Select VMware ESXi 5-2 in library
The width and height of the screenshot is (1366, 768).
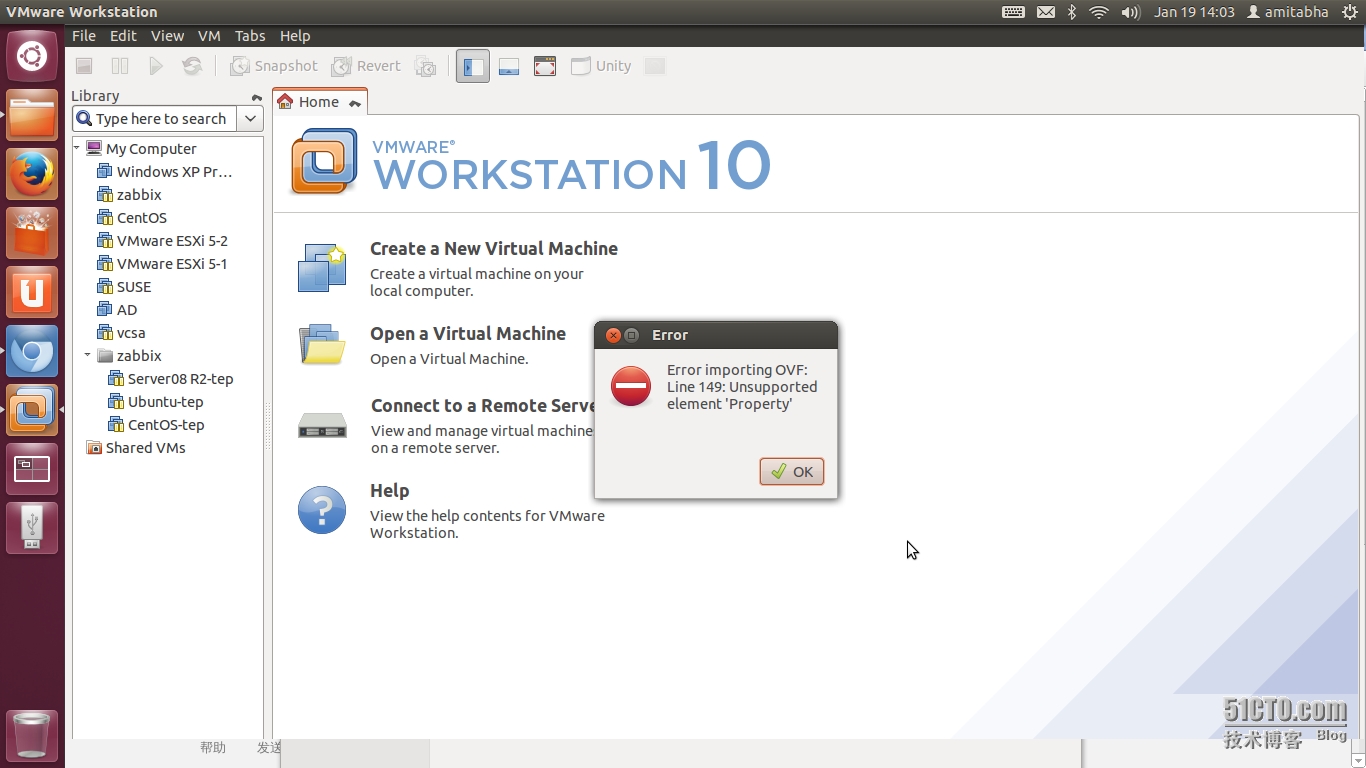click(x=162, y=240)
